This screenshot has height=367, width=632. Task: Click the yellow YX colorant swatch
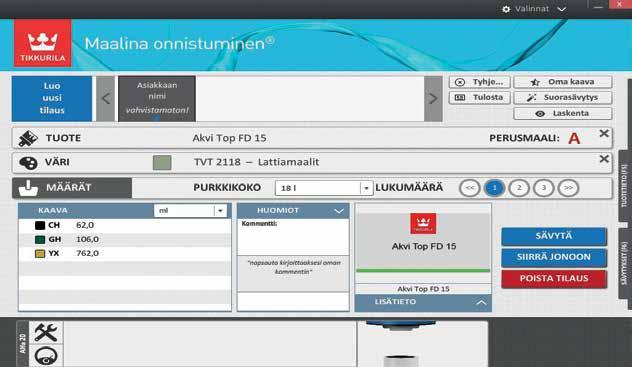pos(40,253)
